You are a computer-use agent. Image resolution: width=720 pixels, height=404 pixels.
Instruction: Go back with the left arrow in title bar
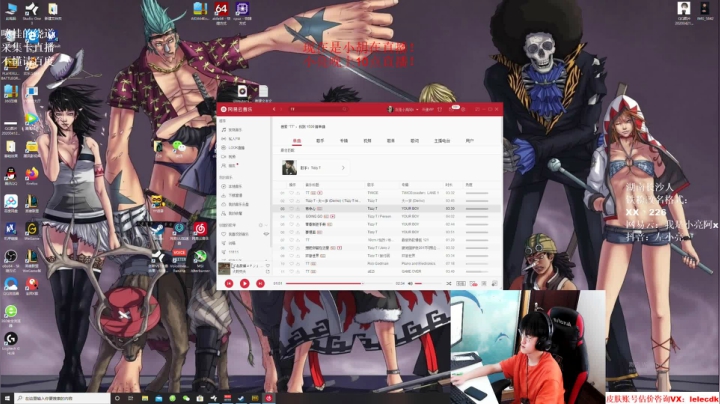pos(274,109)
